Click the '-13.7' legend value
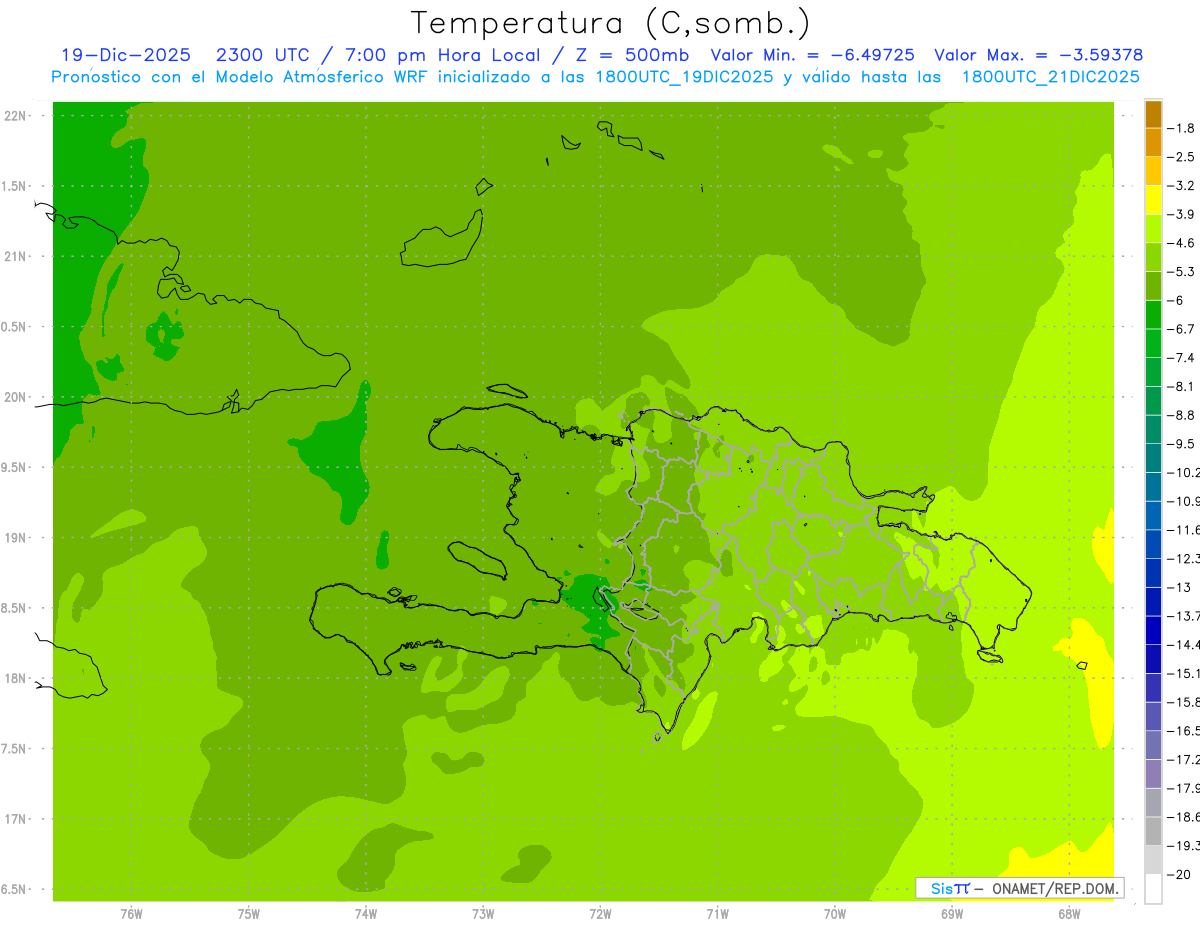The height and width of the screenshot is (927, 1200). (x=1183, y=616)
